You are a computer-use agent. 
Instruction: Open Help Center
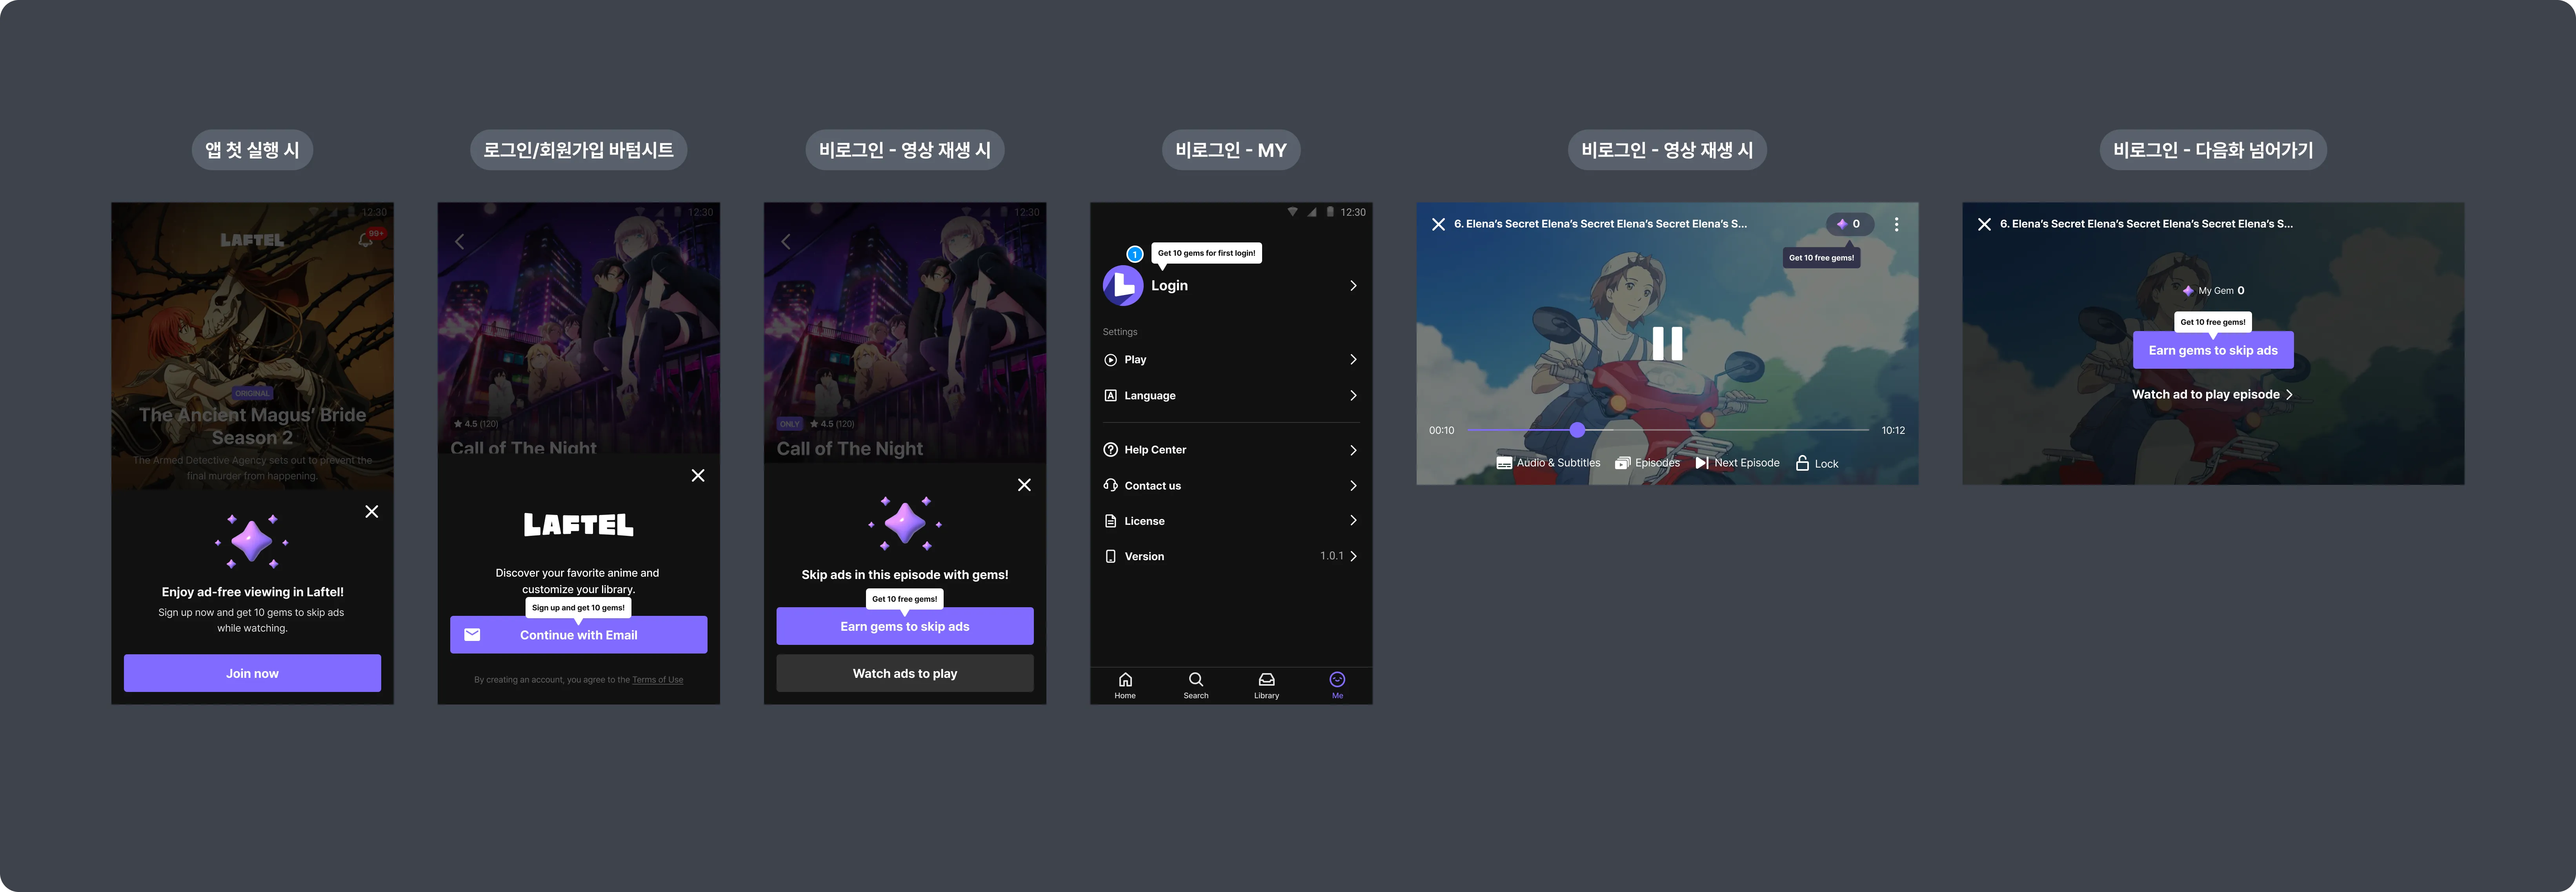click(1231, 450)
